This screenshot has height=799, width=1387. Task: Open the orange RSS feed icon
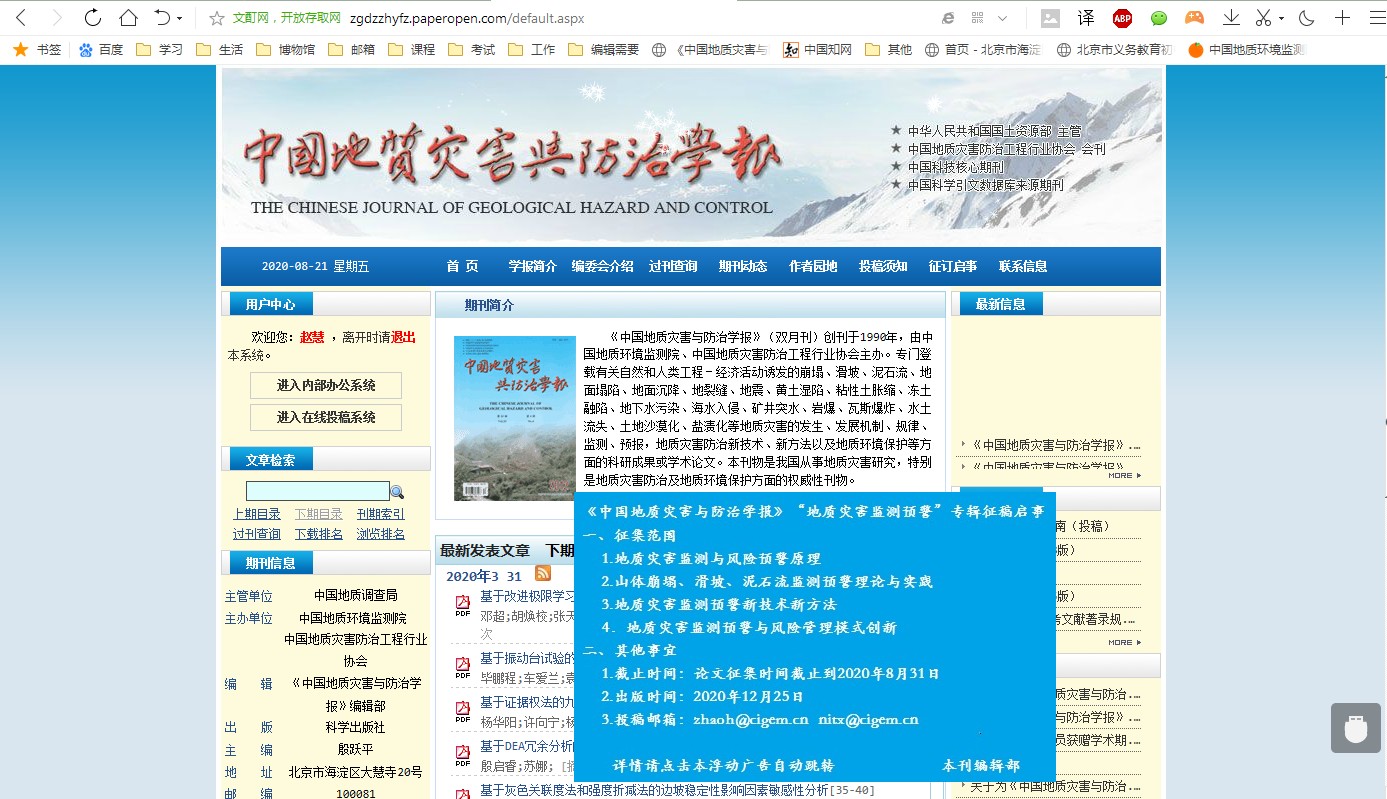pyautogui.click(x=543, y=573)
